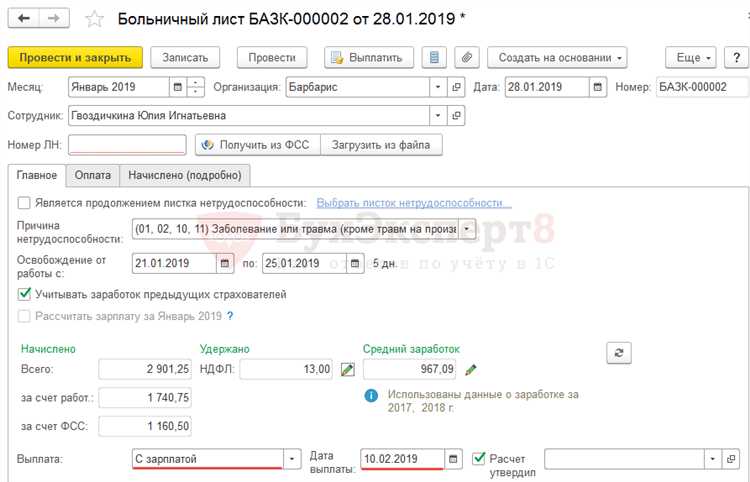Switch to the Главное tab

37,175
